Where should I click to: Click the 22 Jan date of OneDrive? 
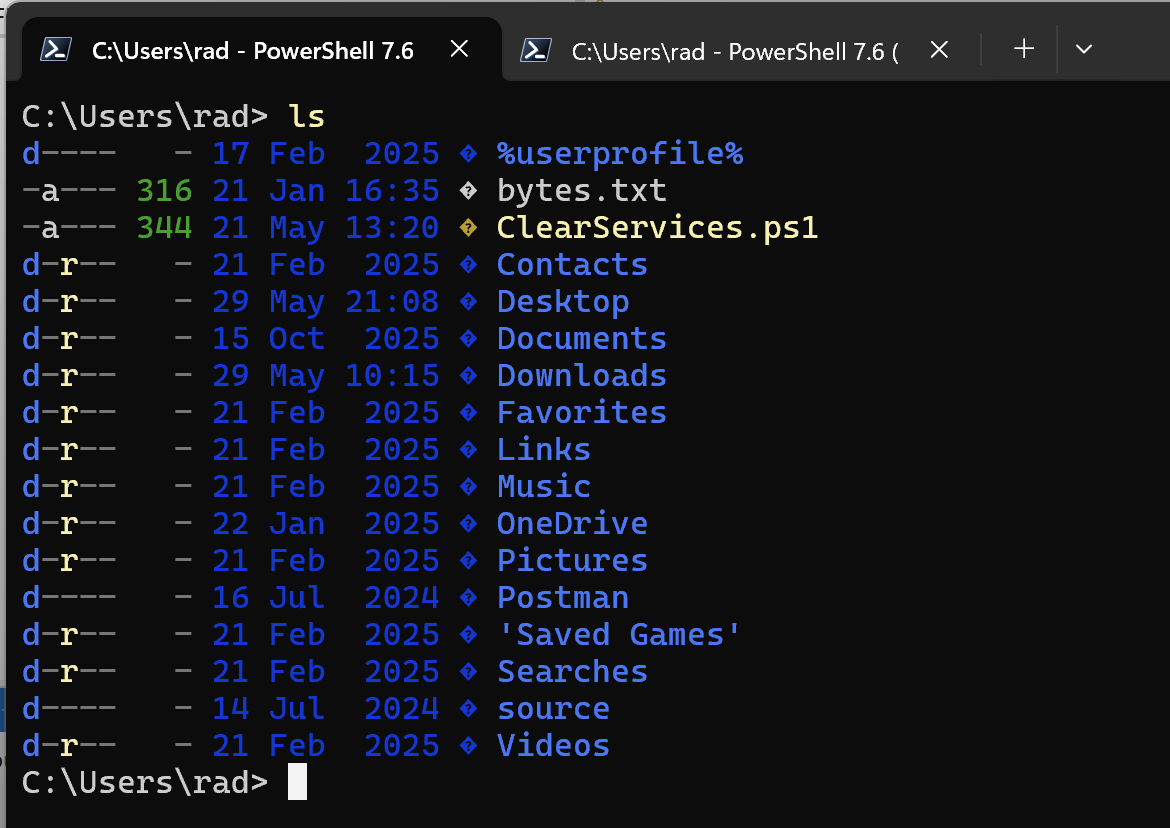pyautogui.click(x=269, y=524)
